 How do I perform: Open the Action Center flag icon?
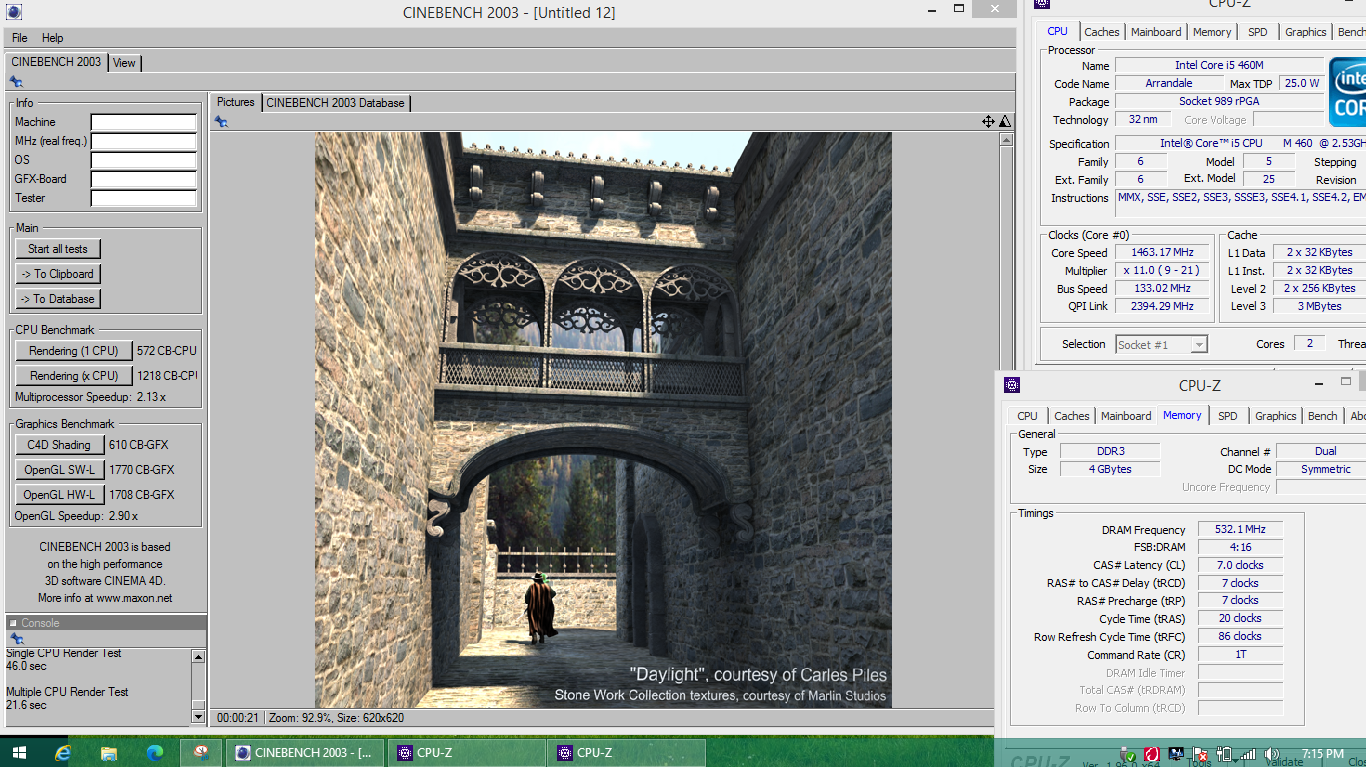point(1200,754)
